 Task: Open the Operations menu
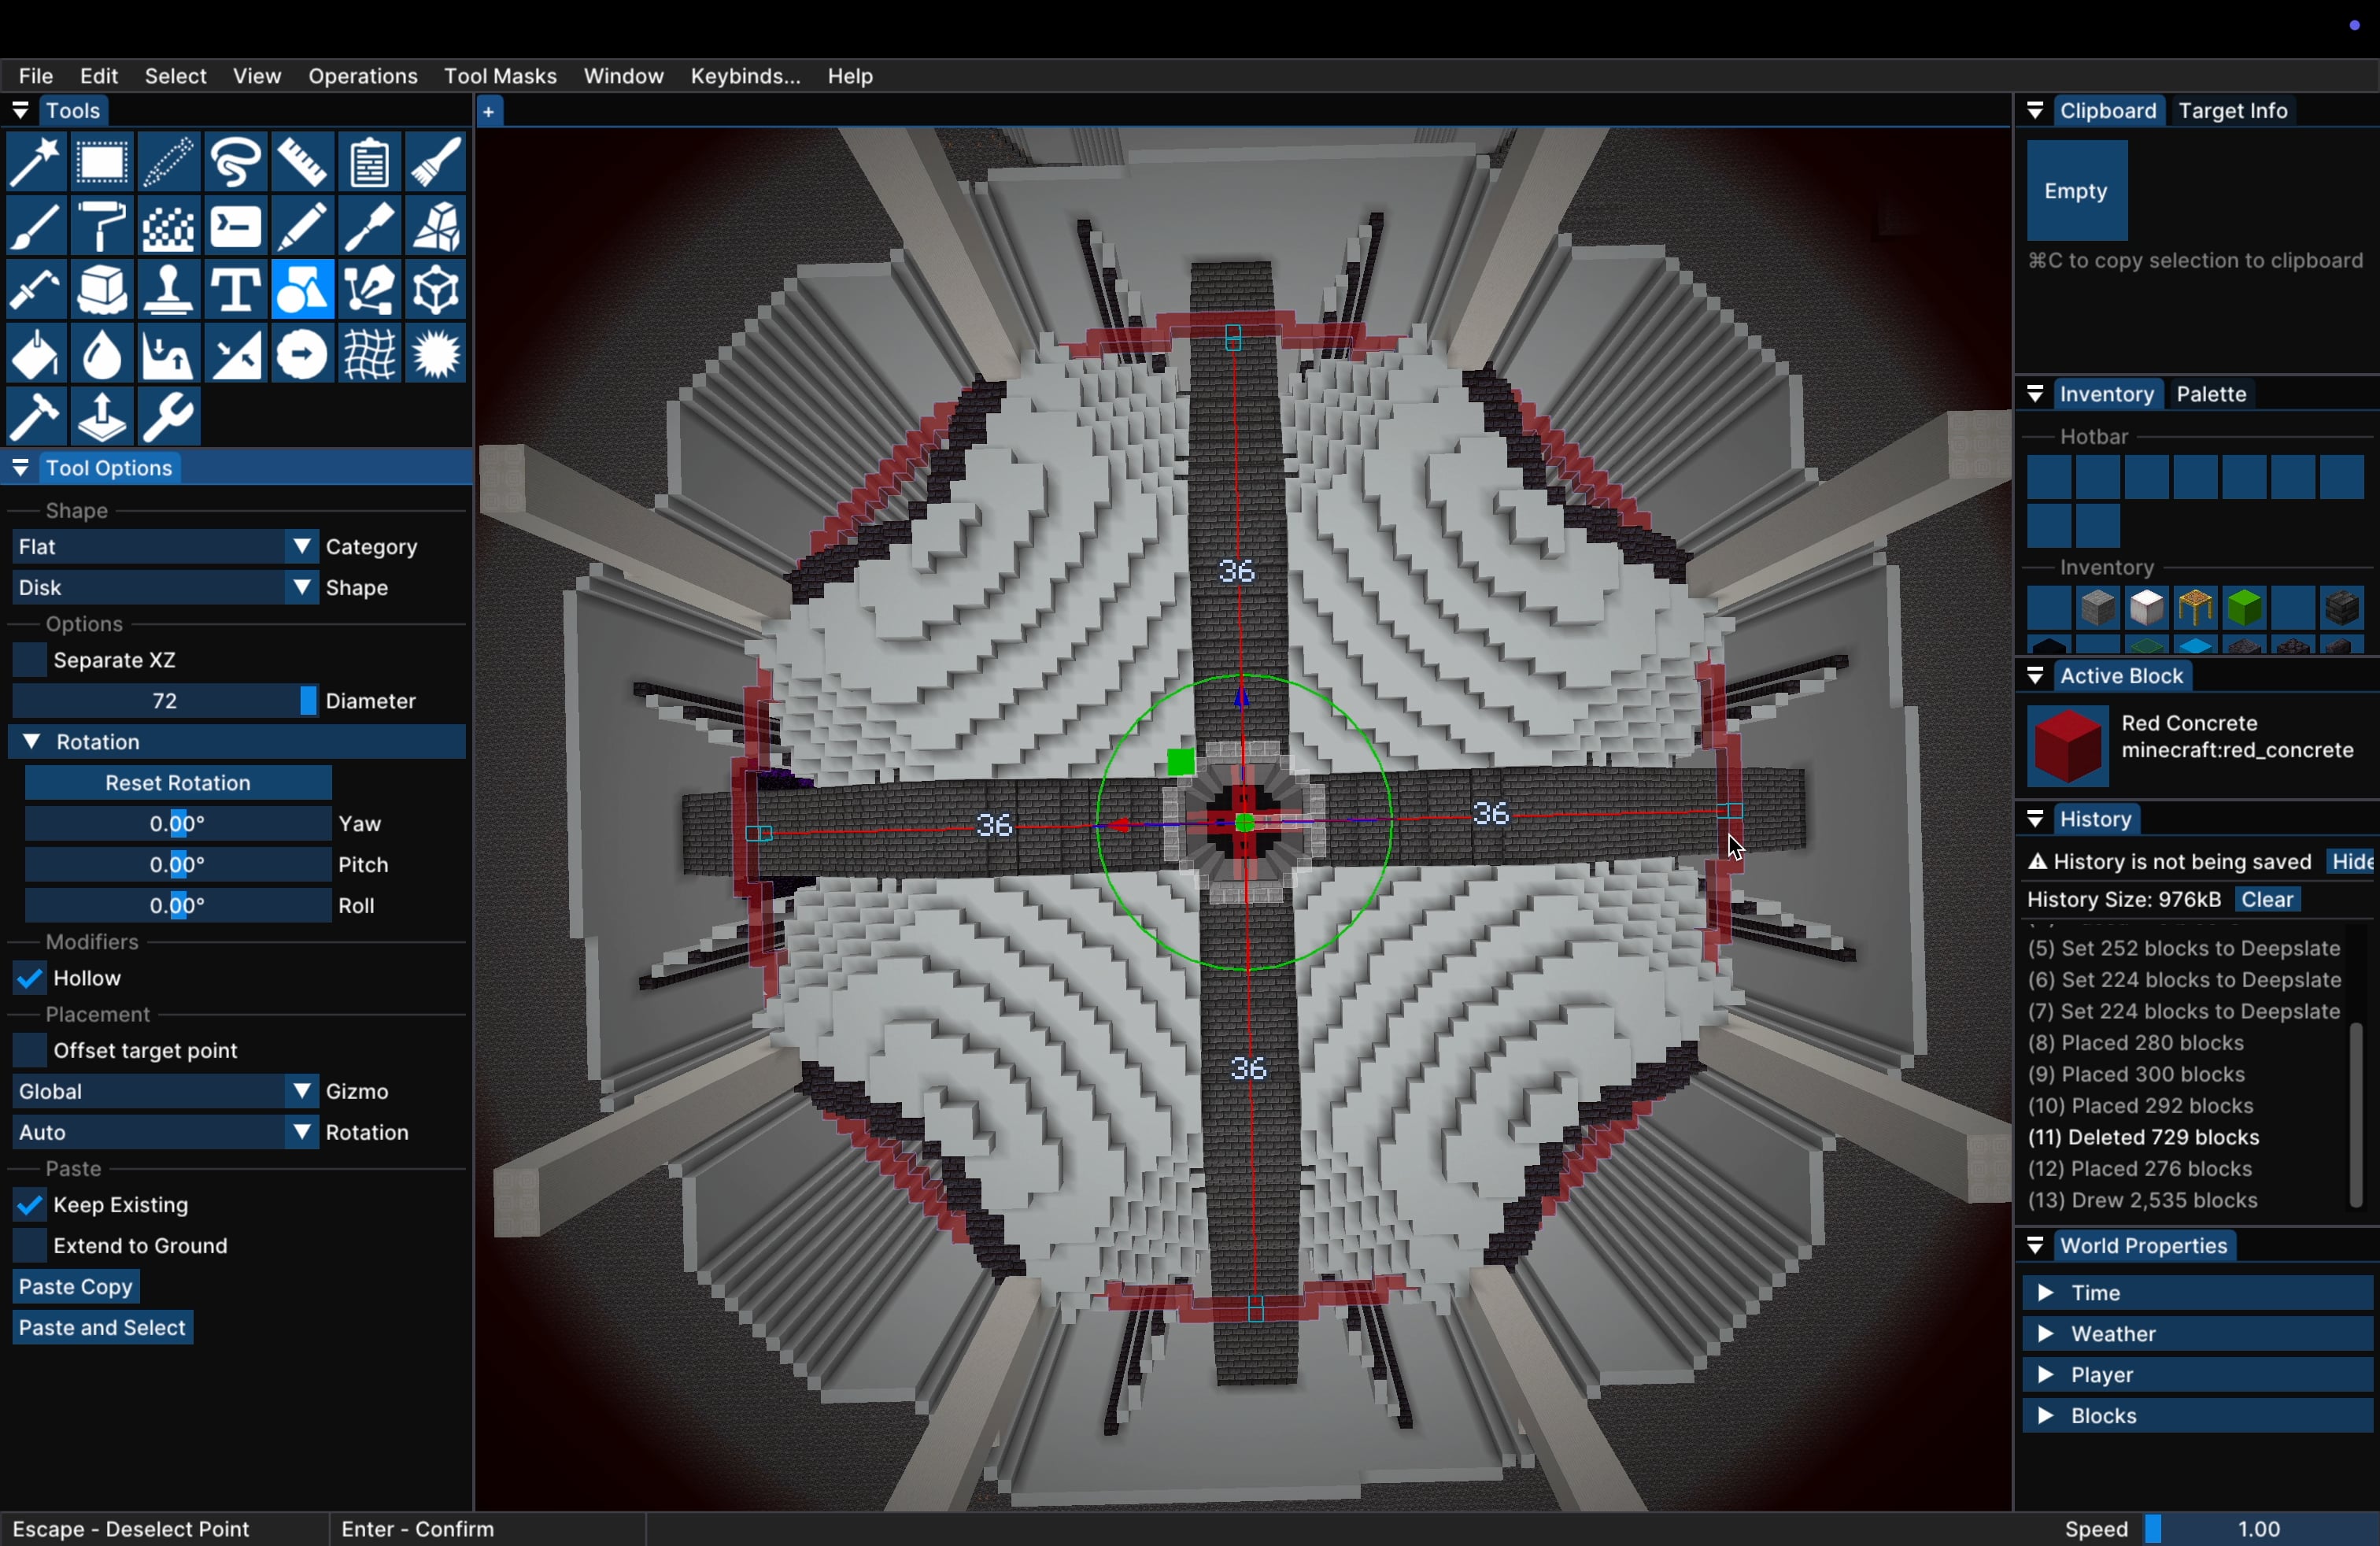[362, 76]
